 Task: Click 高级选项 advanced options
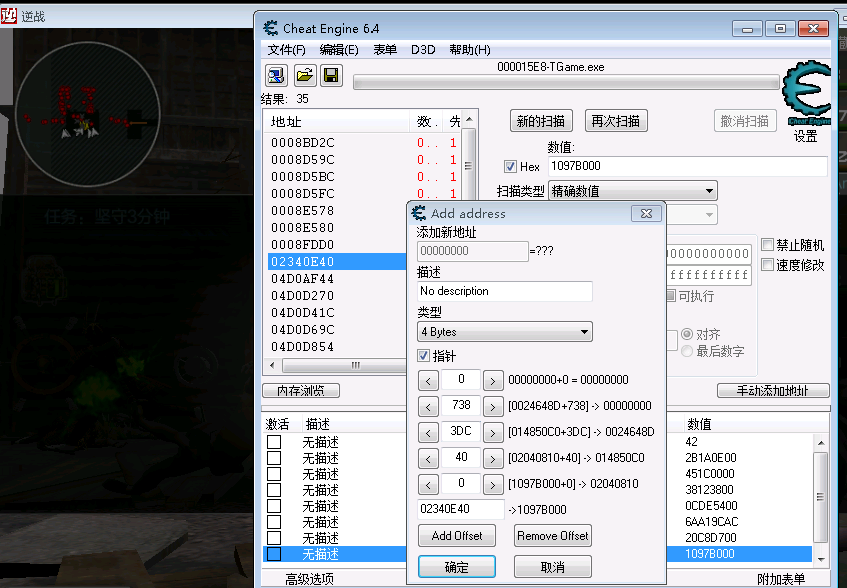[309, 579]
